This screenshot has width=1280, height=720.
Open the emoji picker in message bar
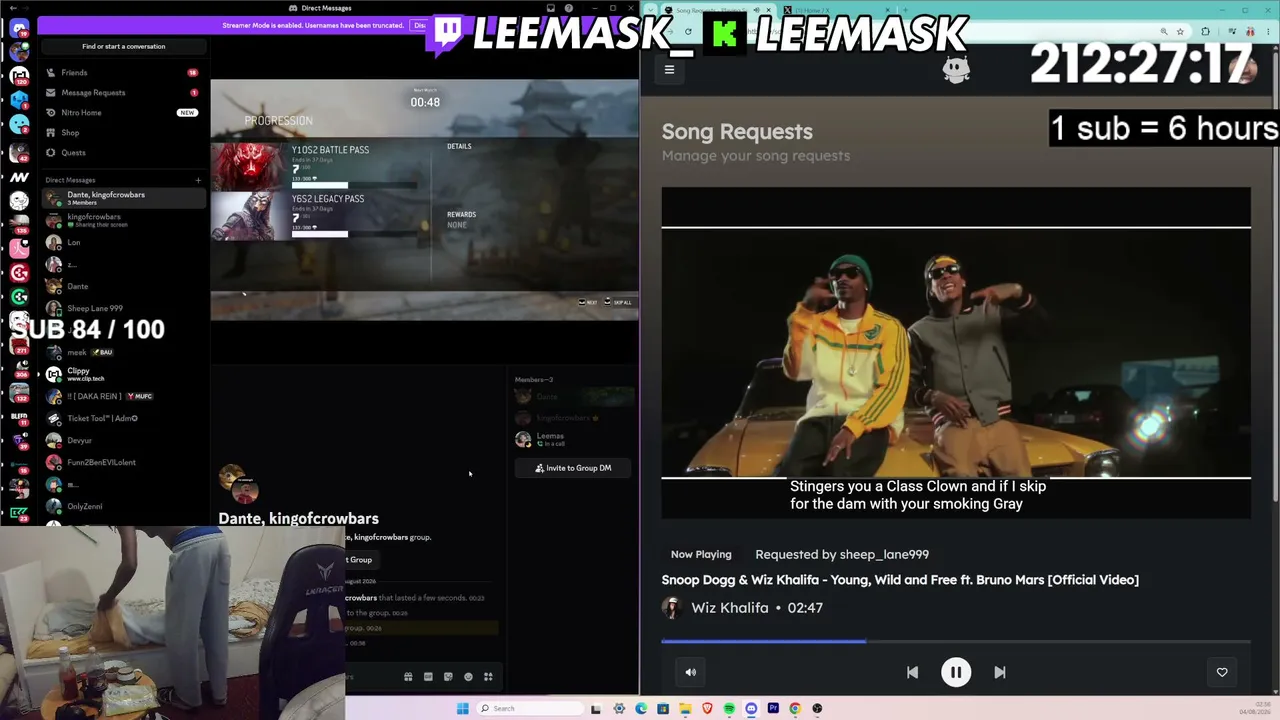click(468, 677)
